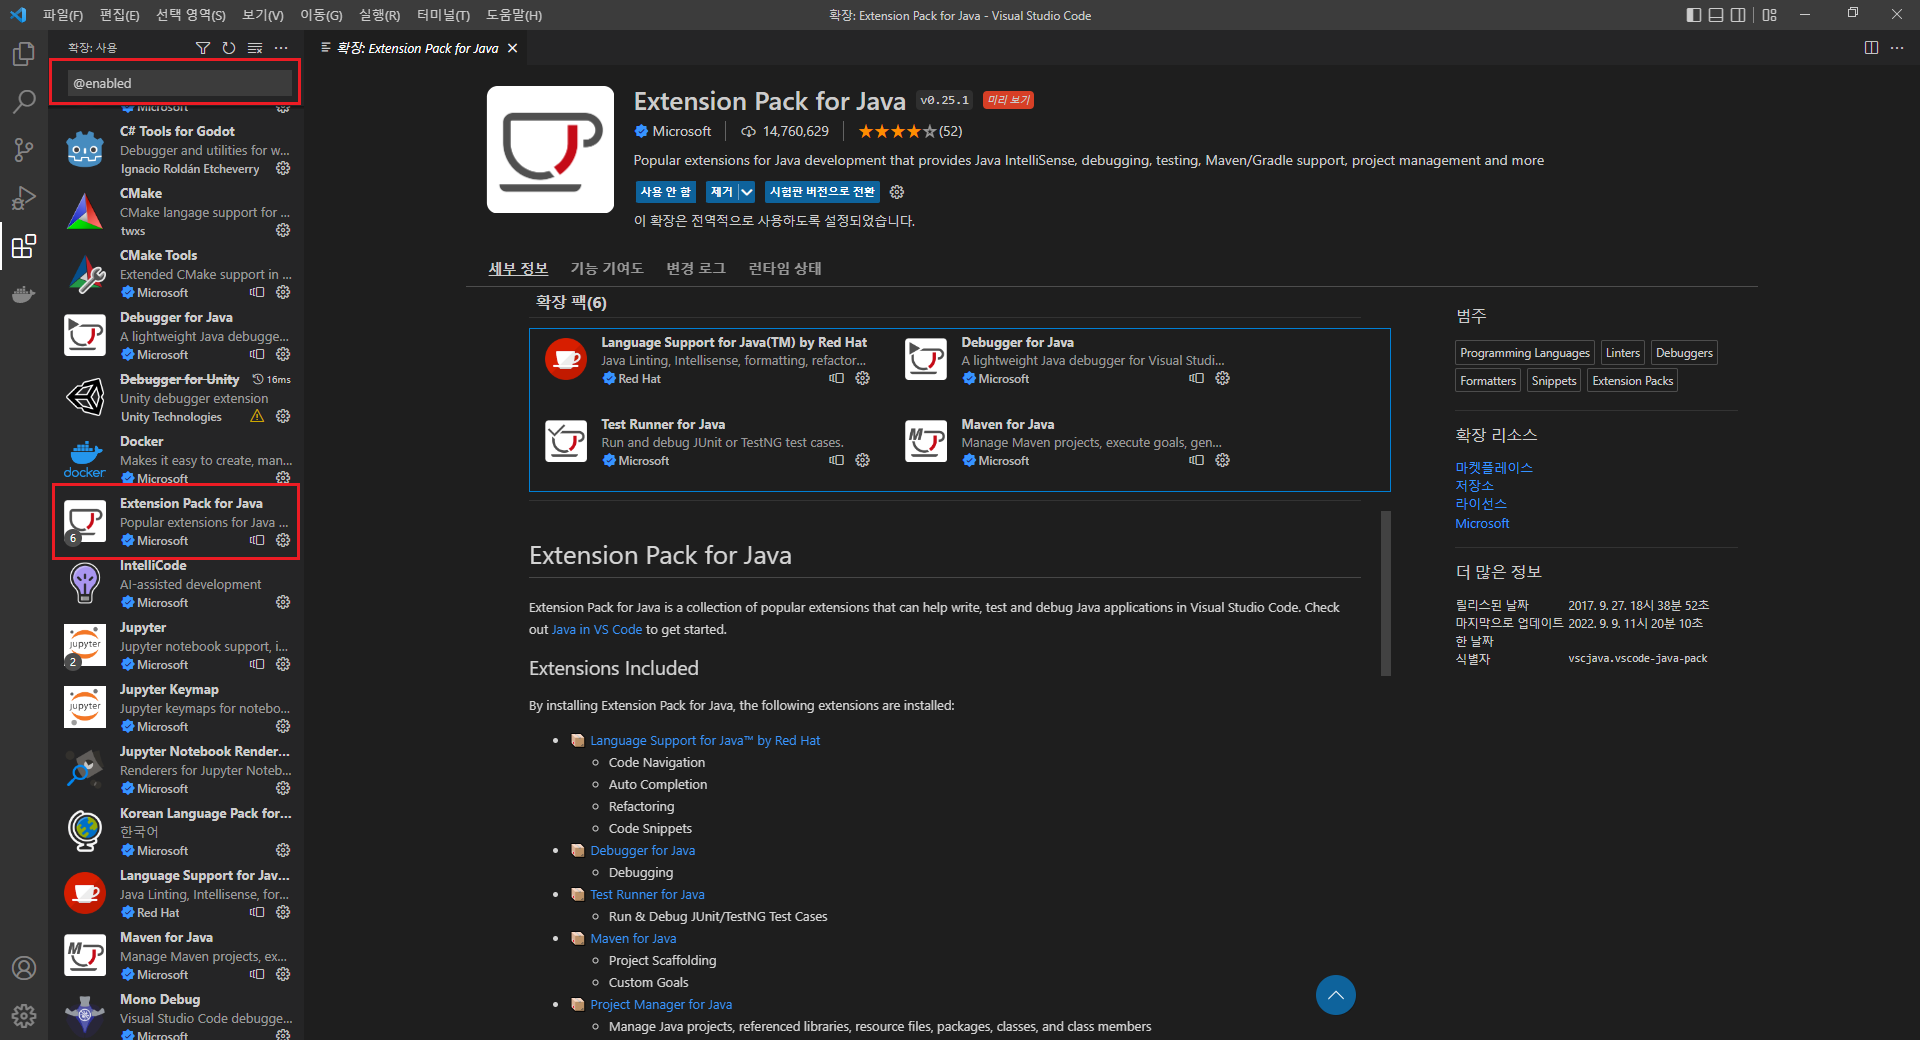Screen dimensions: 1920x1040
Task: Click the 사용 안 함 (disable) button
Action: (x=665, y=192)
